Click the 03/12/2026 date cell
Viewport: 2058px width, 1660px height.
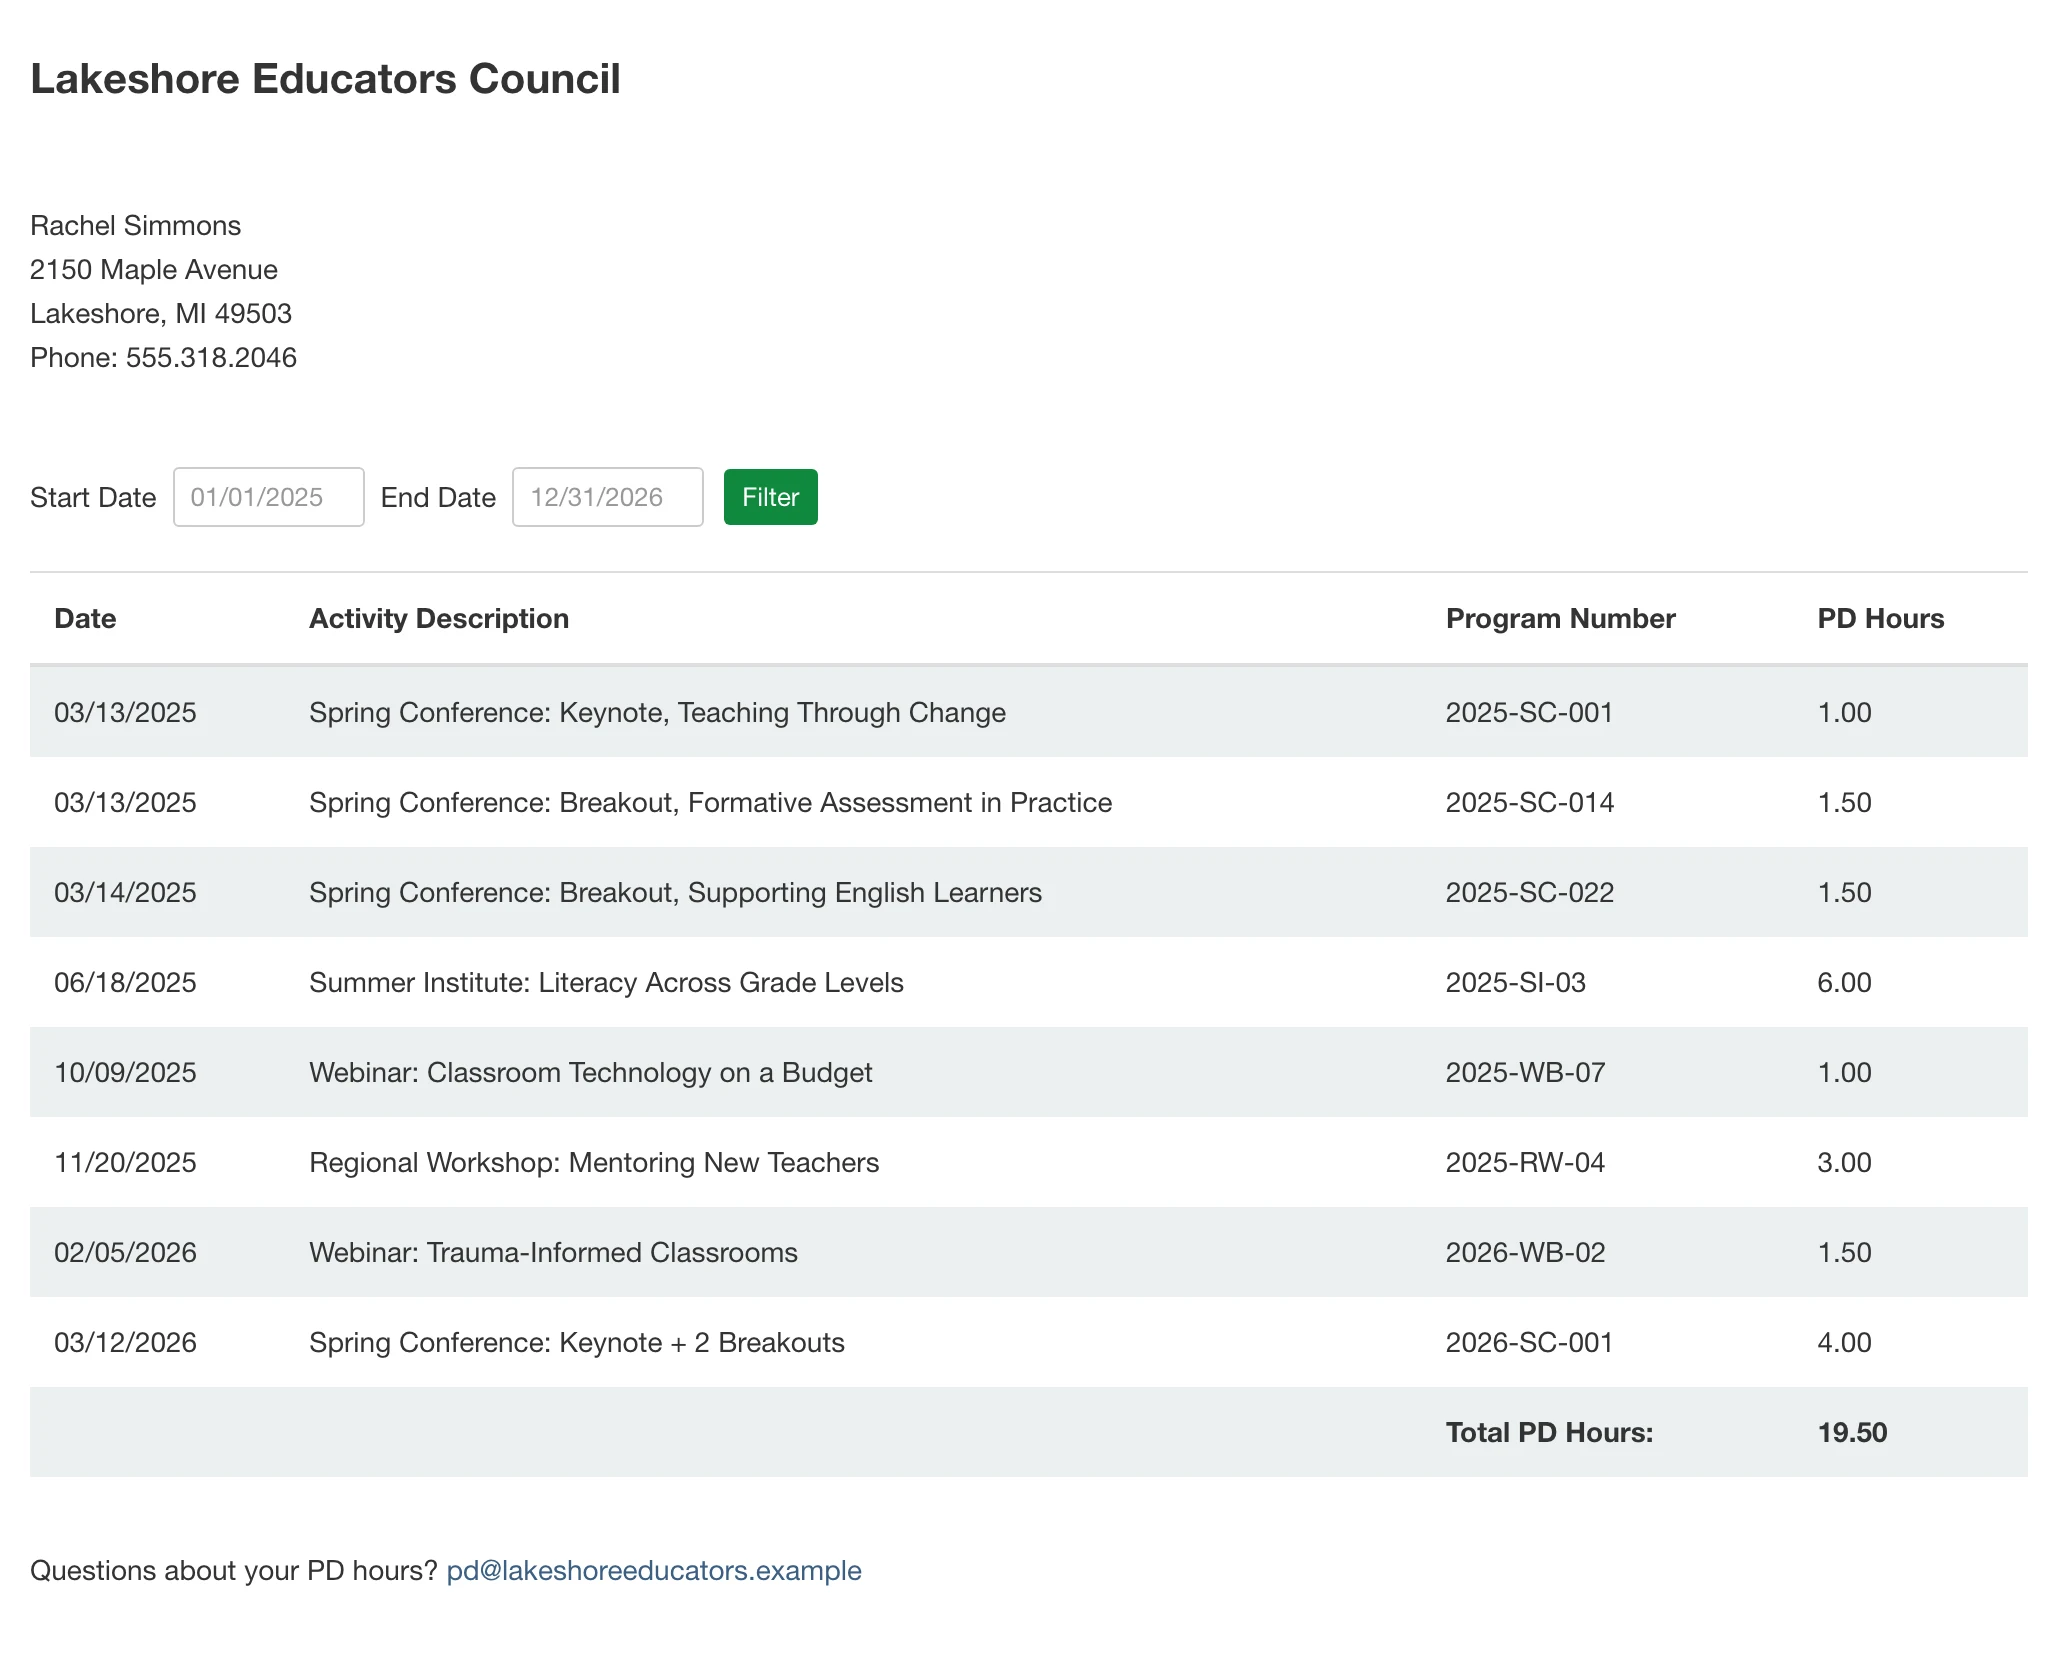(126, 1342)
